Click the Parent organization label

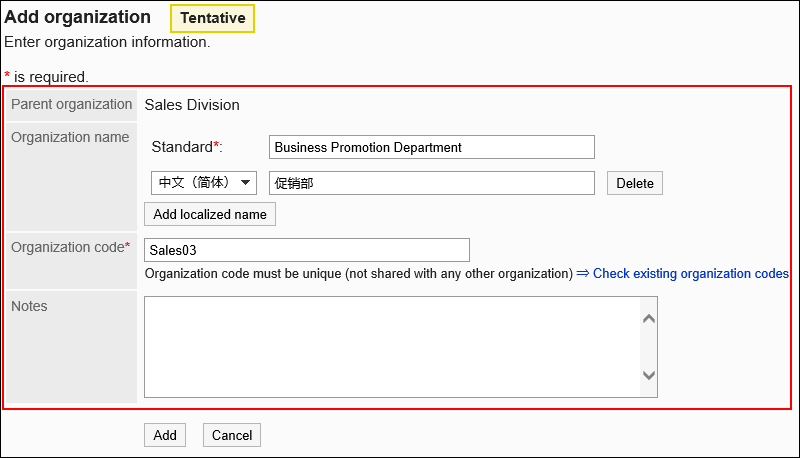click(71, 104)
